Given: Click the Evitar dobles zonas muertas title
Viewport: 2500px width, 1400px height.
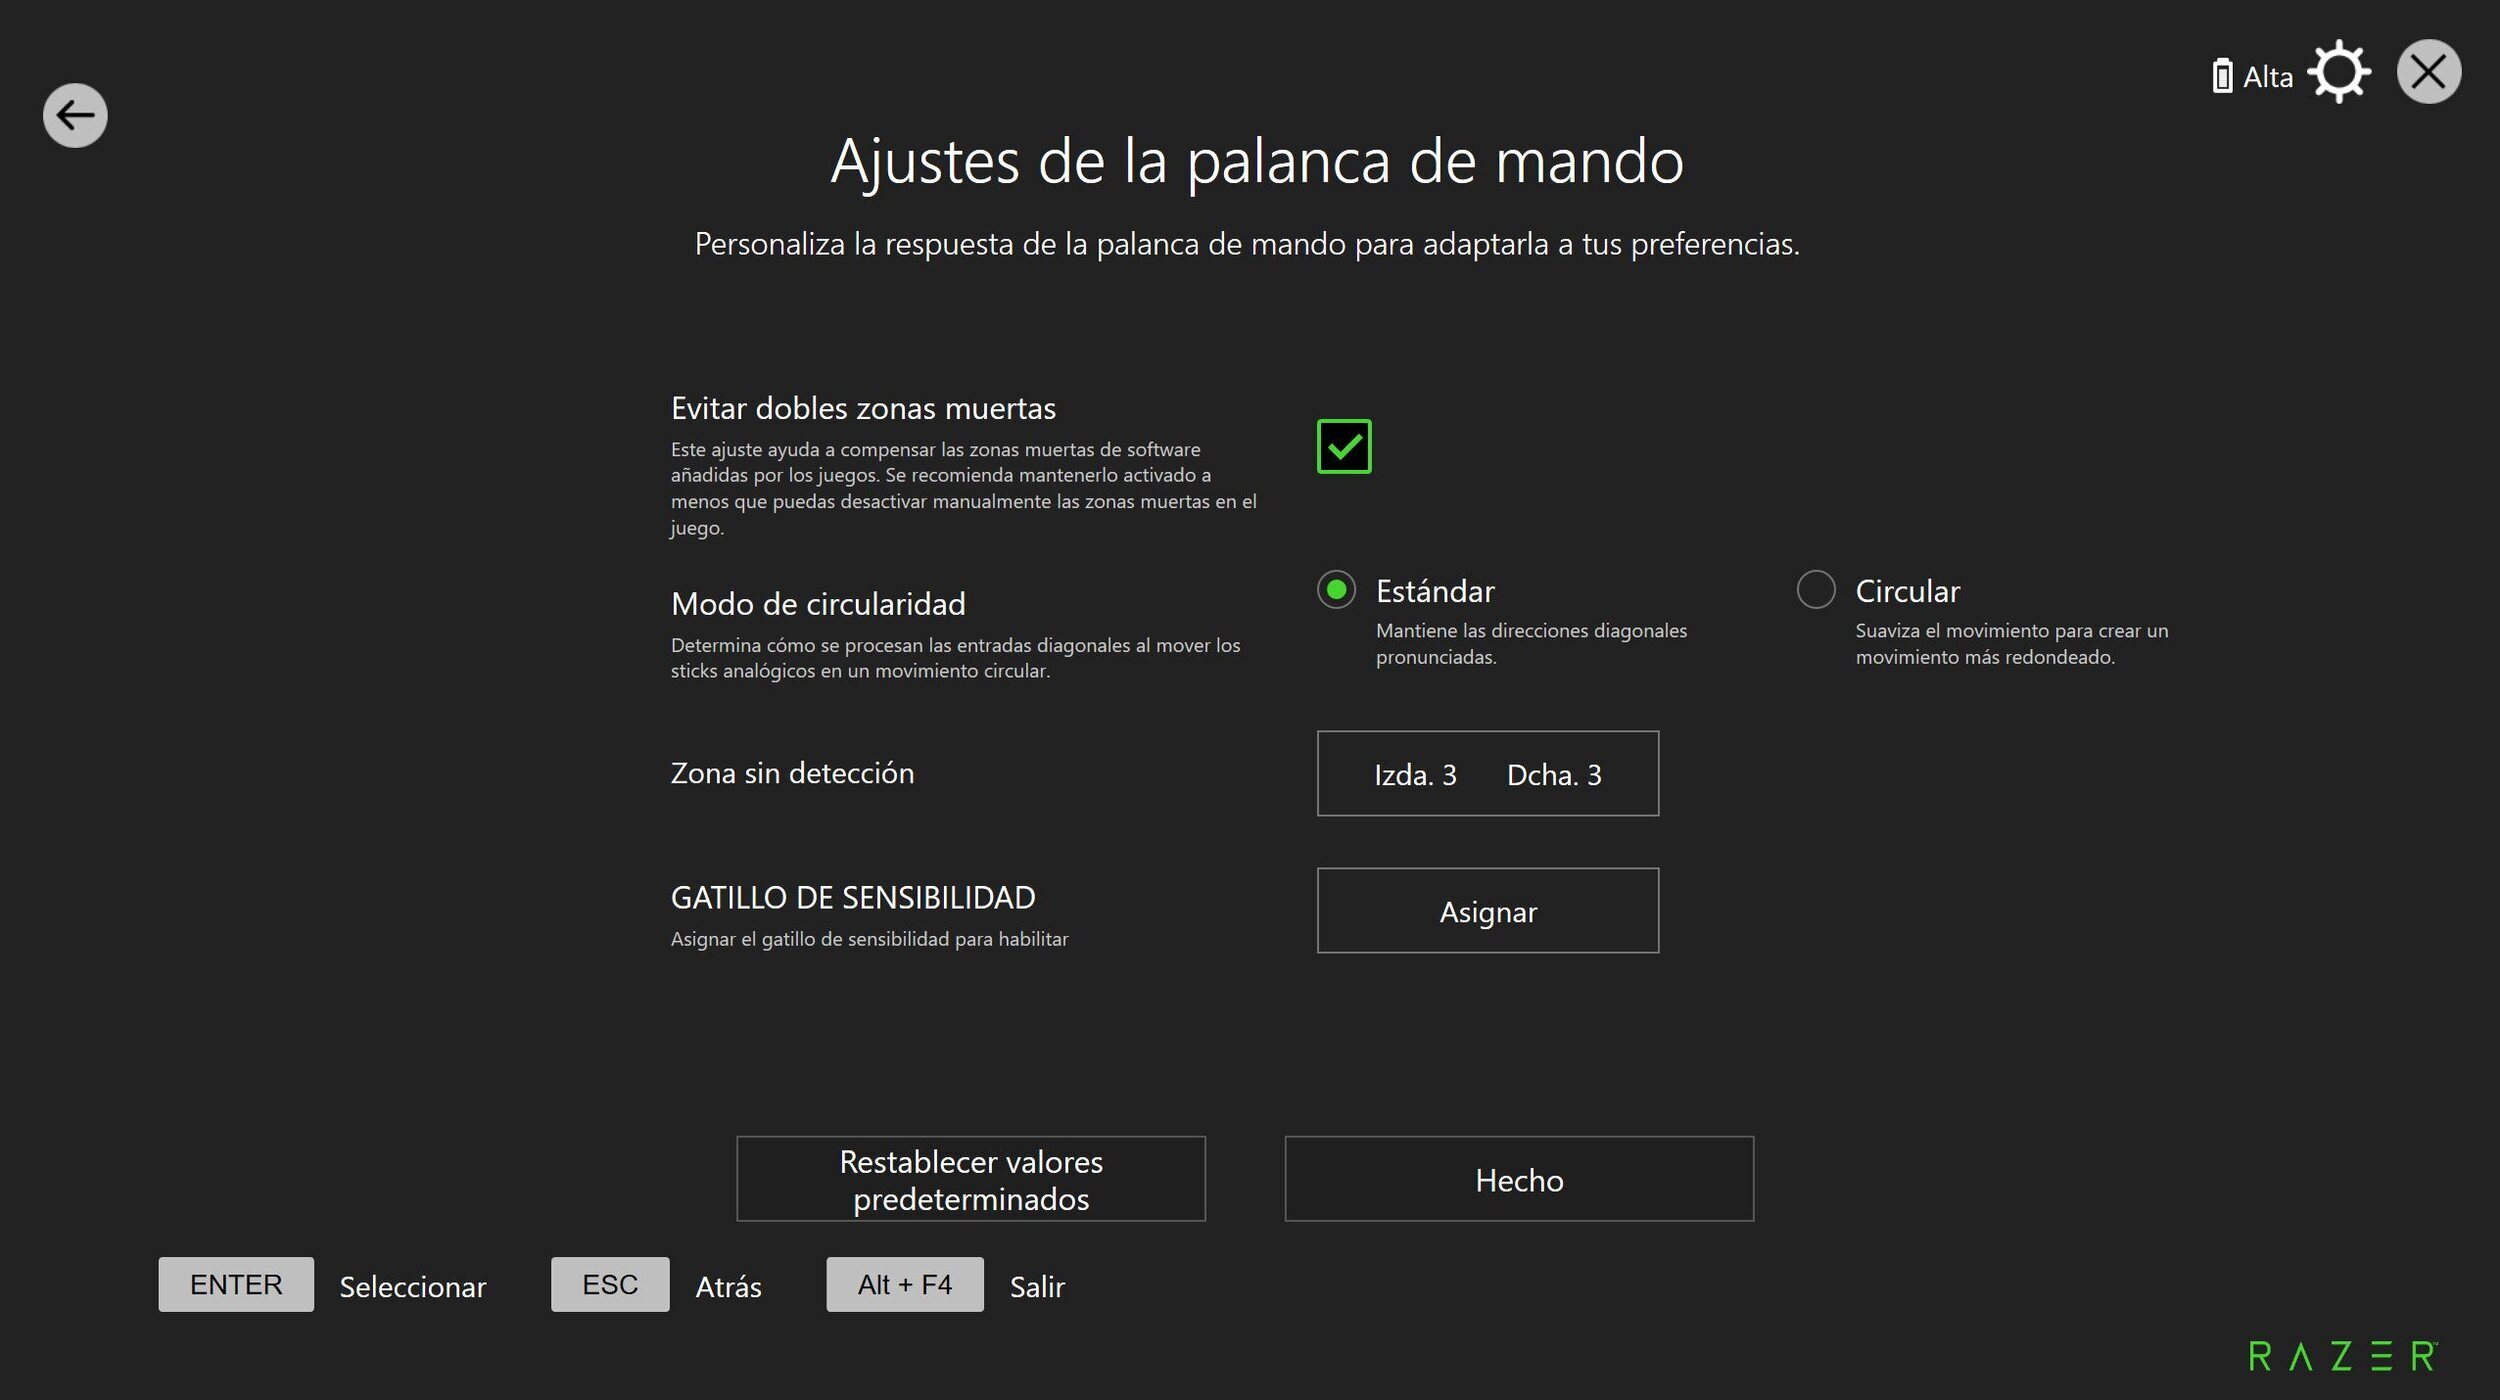Looking at the screenshot, I should [863, 408].
